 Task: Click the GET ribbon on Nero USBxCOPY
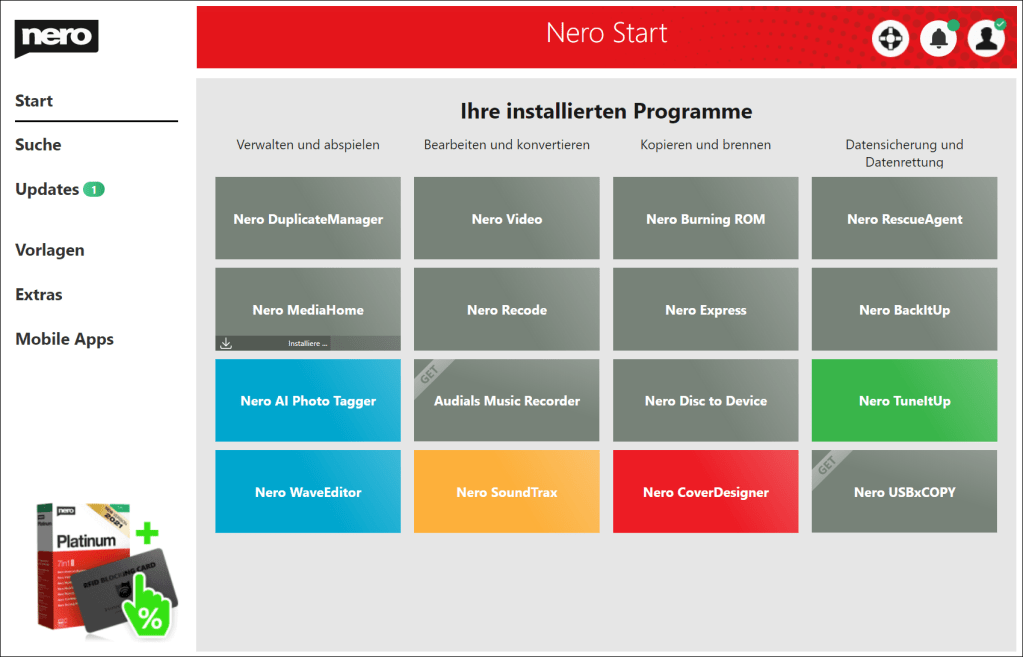pos(828,464)
